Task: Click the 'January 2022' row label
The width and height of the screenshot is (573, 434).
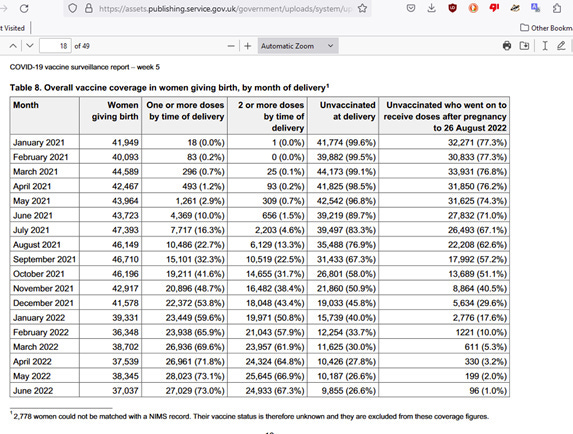Action: click(39, 318)
